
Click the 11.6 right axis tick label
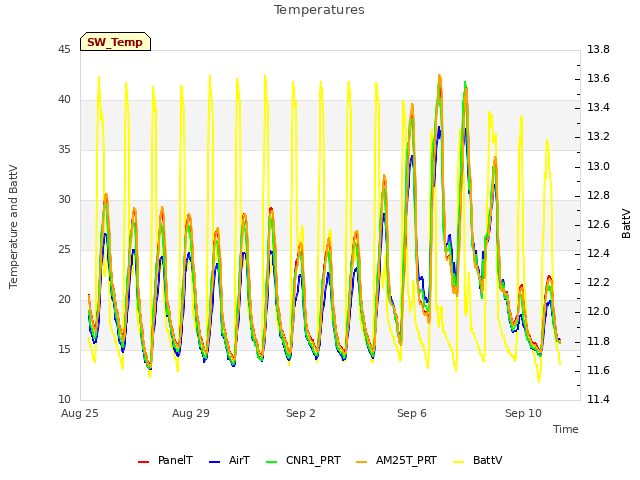pos(598,371)
